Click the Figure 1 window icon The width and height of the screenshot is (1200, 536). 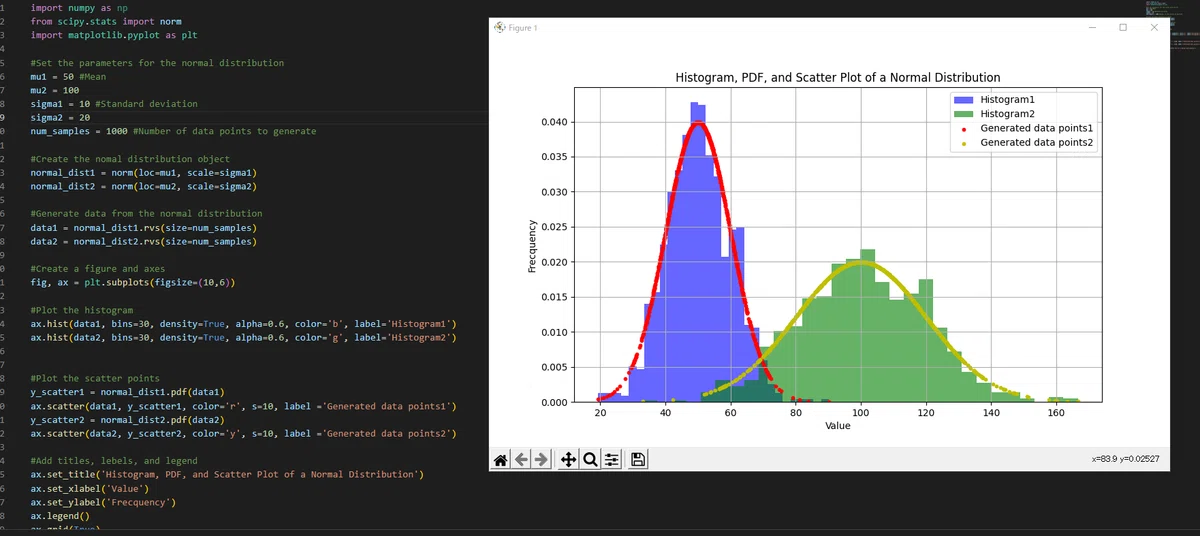(501, 27)
